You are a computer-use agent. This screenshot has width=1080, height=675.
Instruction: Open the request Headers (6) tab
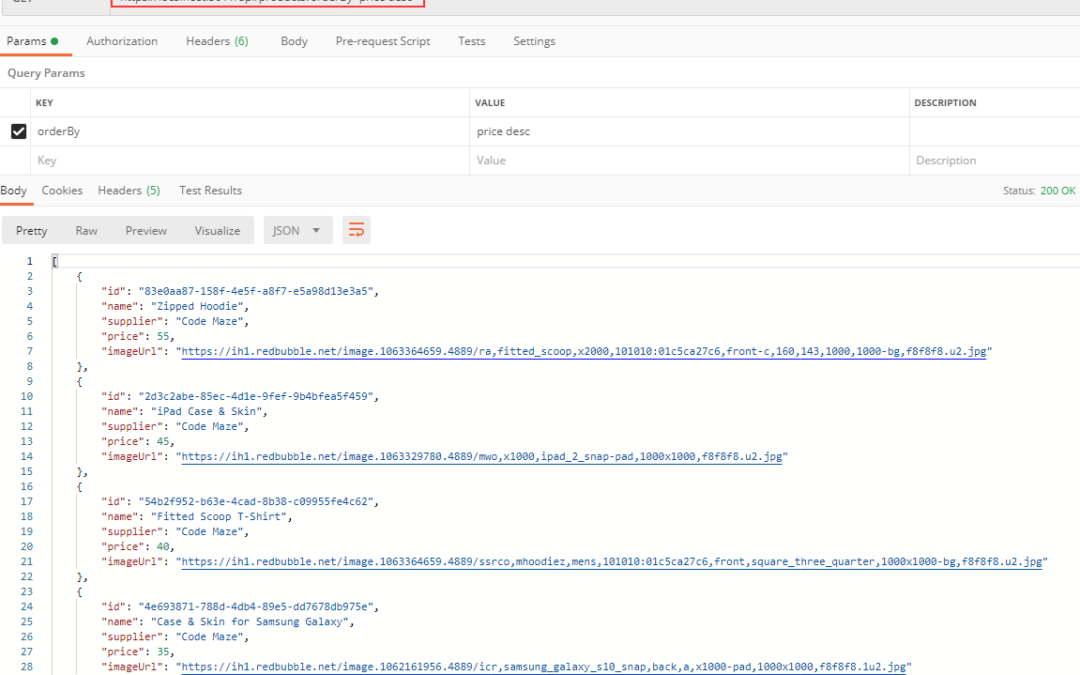click(217, 41)
